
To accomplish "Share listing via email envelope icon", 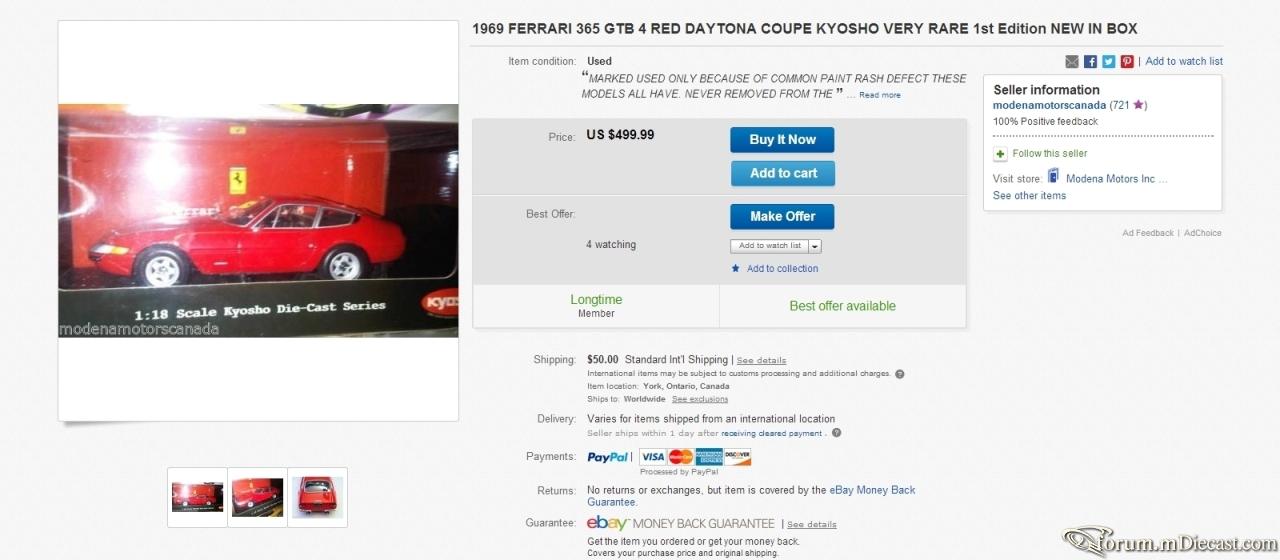I will (x=1072, y=61).
